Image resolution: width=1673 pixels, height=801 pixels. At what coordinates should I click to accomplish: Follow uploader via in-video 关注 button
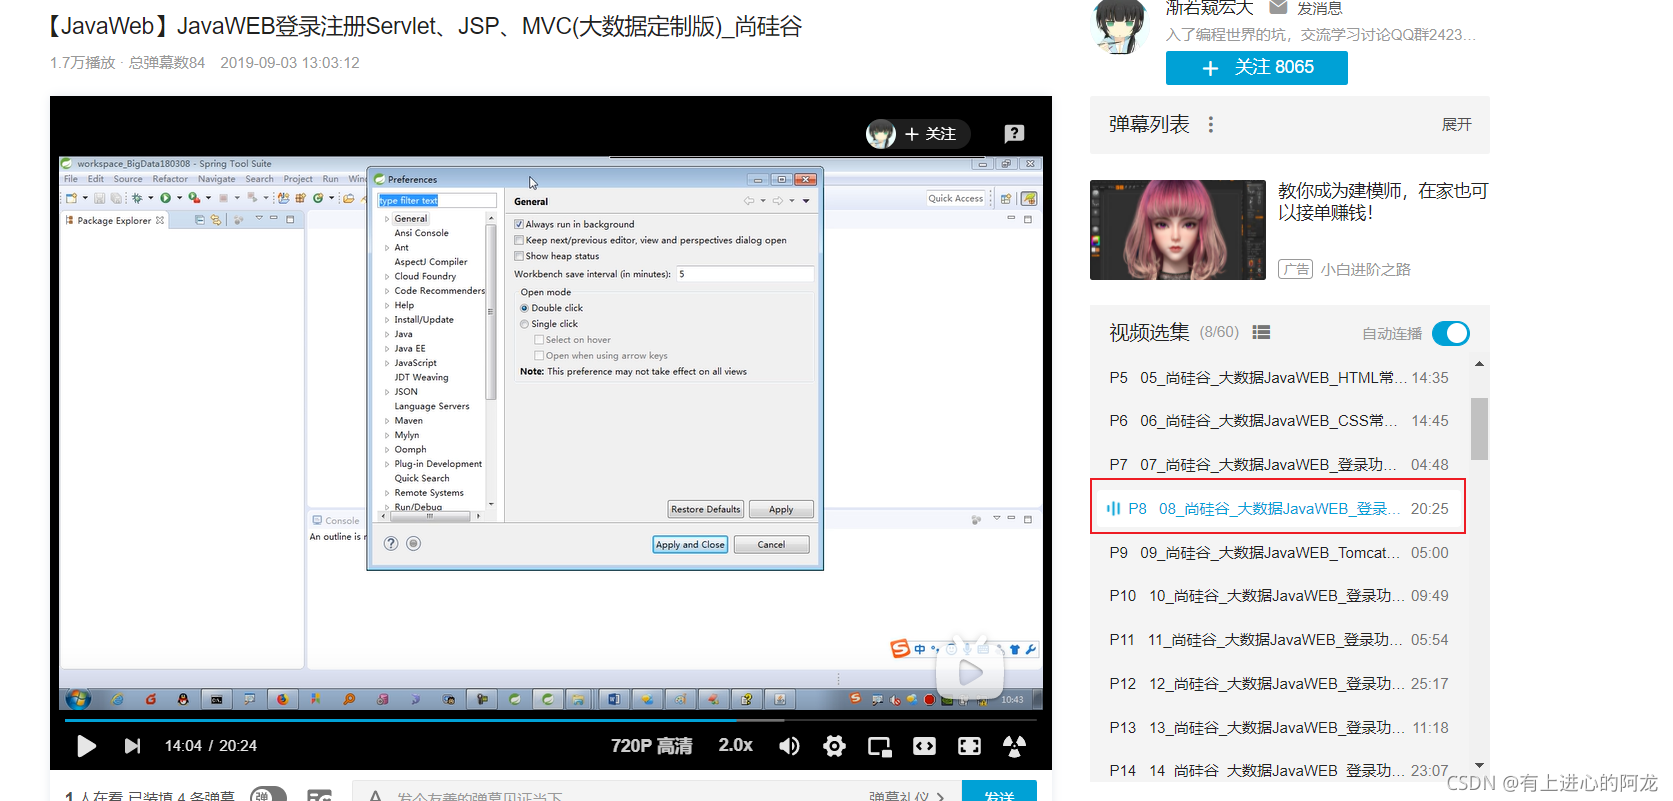931,134
